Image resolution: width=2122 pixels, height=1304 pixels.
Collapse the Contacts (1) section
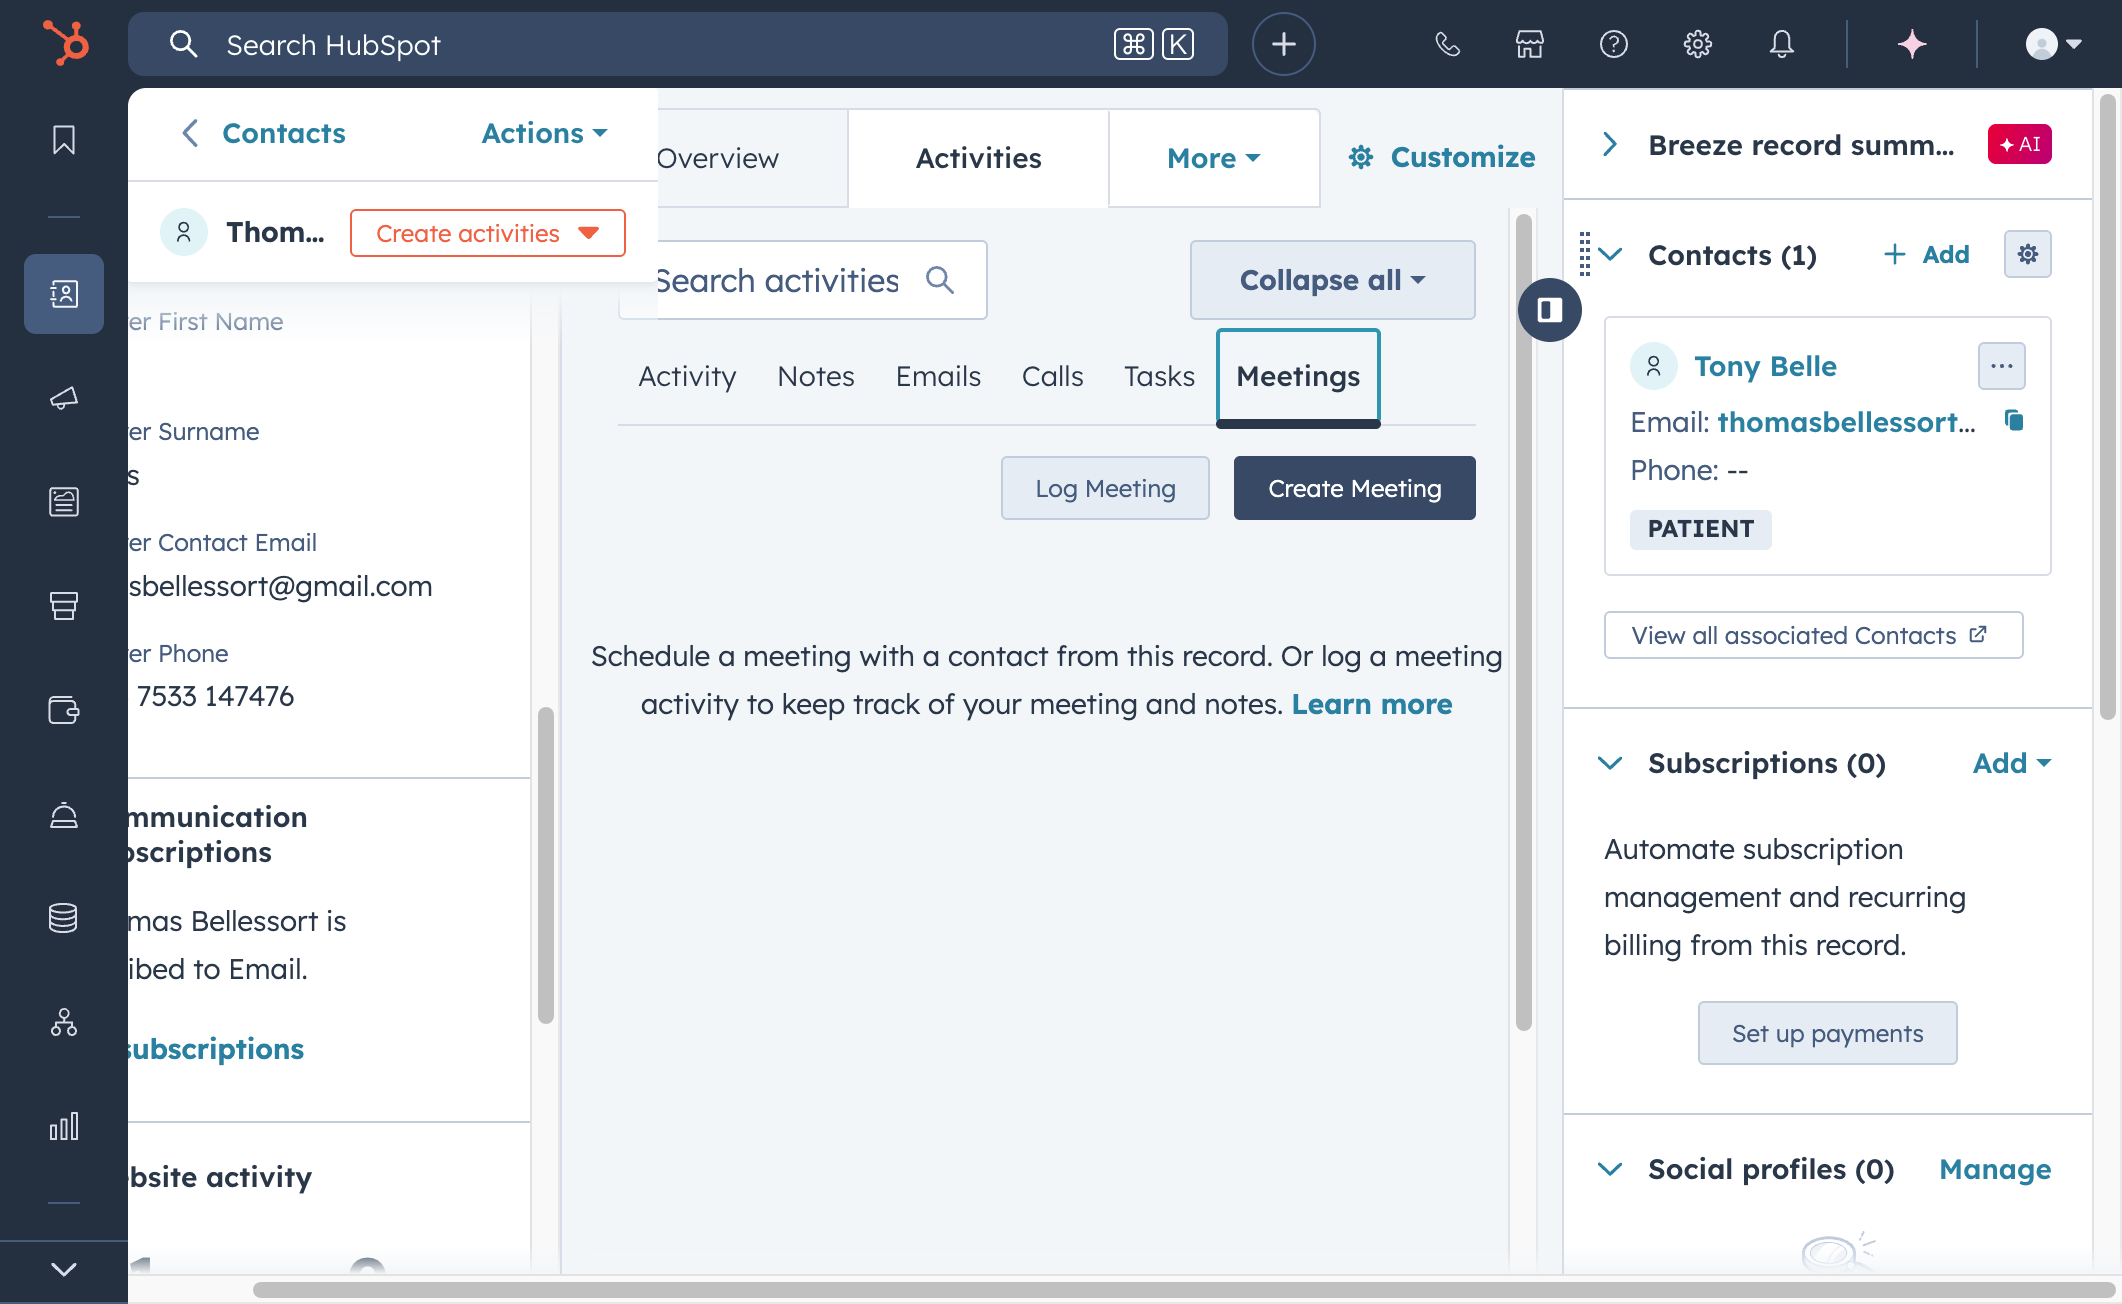(1610, 254)
